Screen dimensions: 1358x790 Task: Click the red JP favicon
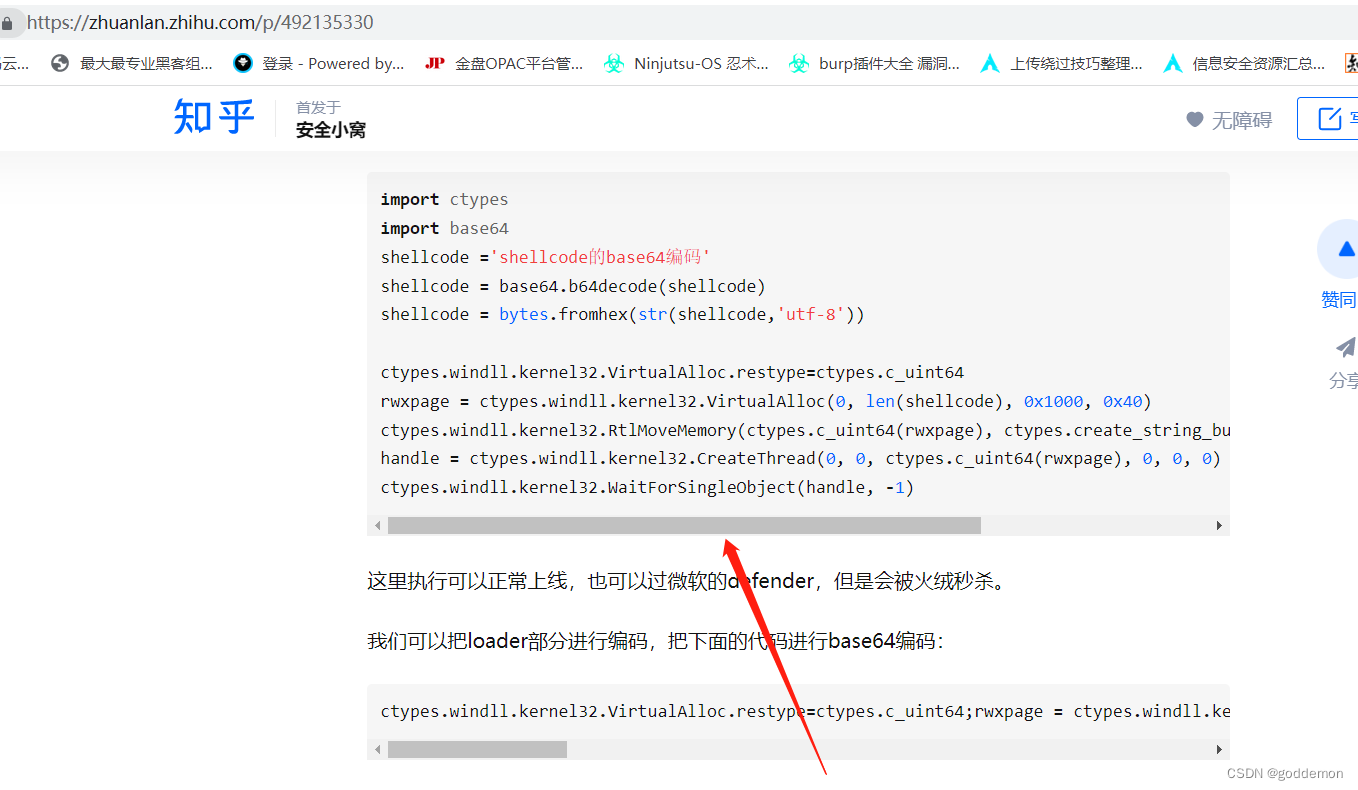point(435,63)
